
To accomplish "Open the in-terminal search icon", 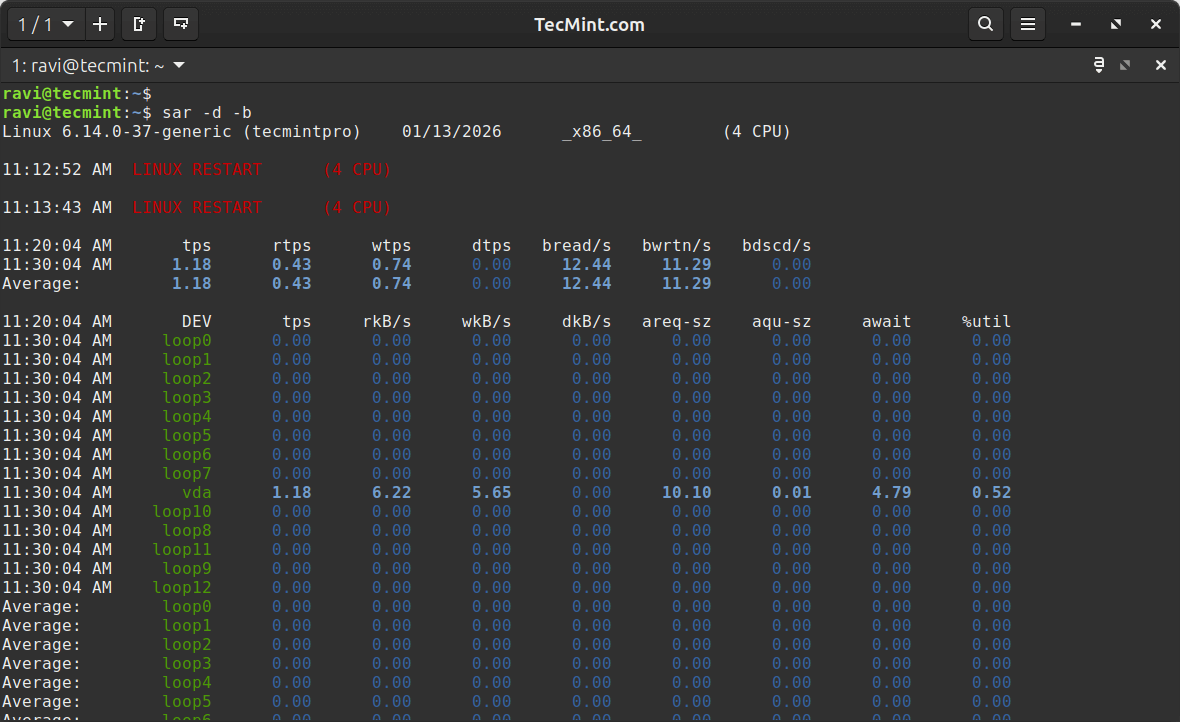I will click(985, 23).
